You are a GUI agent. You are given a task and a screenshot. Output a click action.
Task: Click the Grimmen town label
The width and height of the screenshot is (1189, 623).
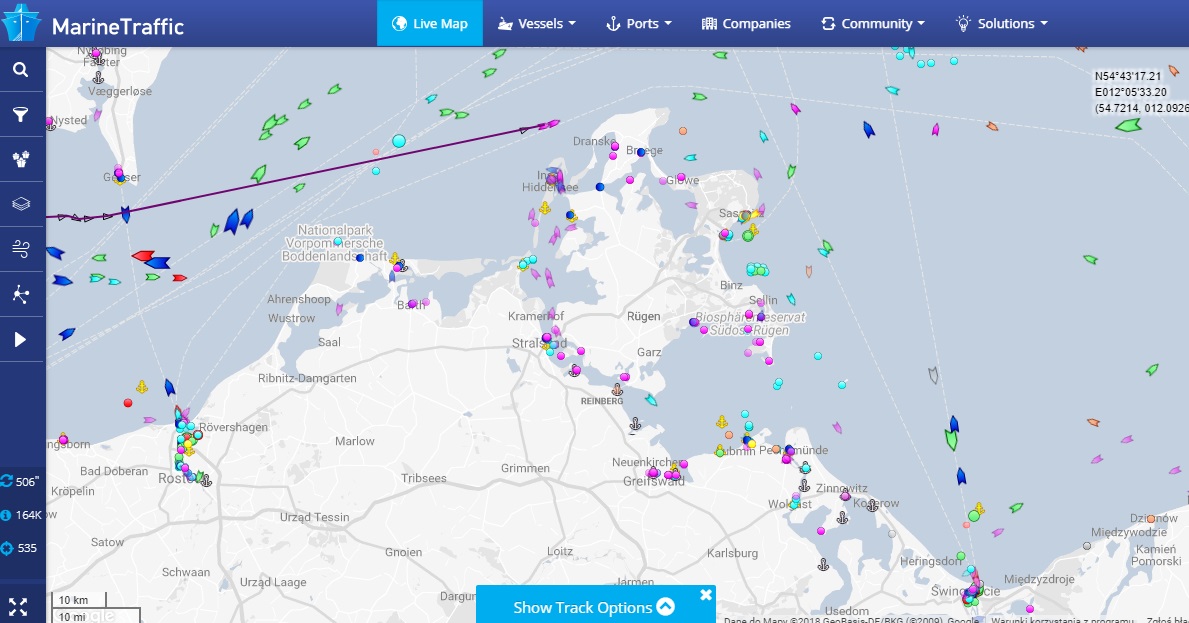(x=525, y=468)
